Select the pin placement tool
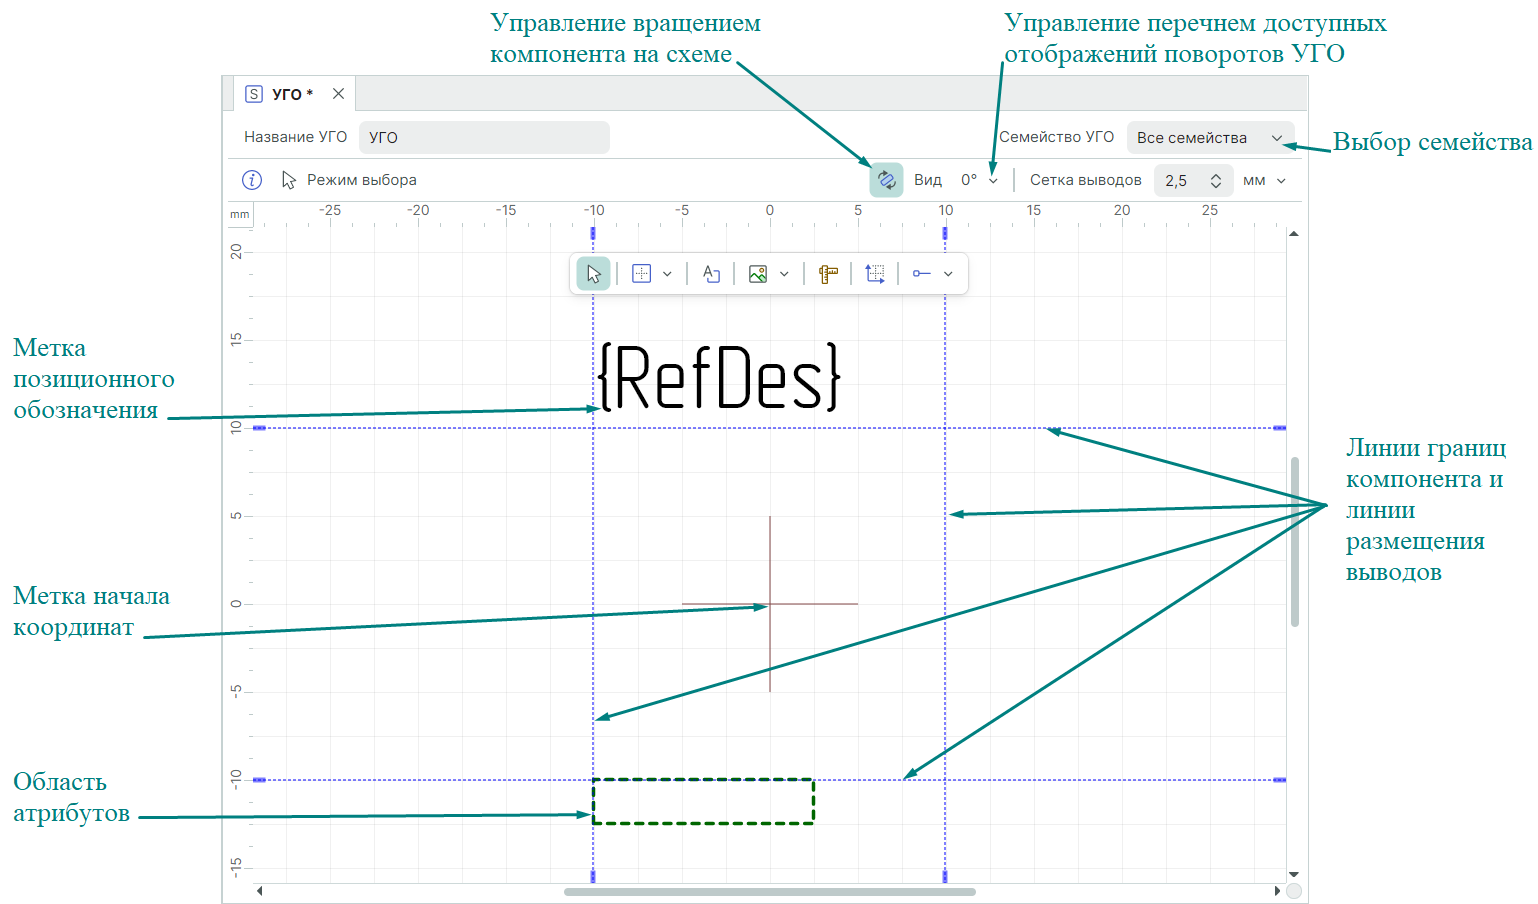This screenshot has height=904, width=1538. [922, 274]
